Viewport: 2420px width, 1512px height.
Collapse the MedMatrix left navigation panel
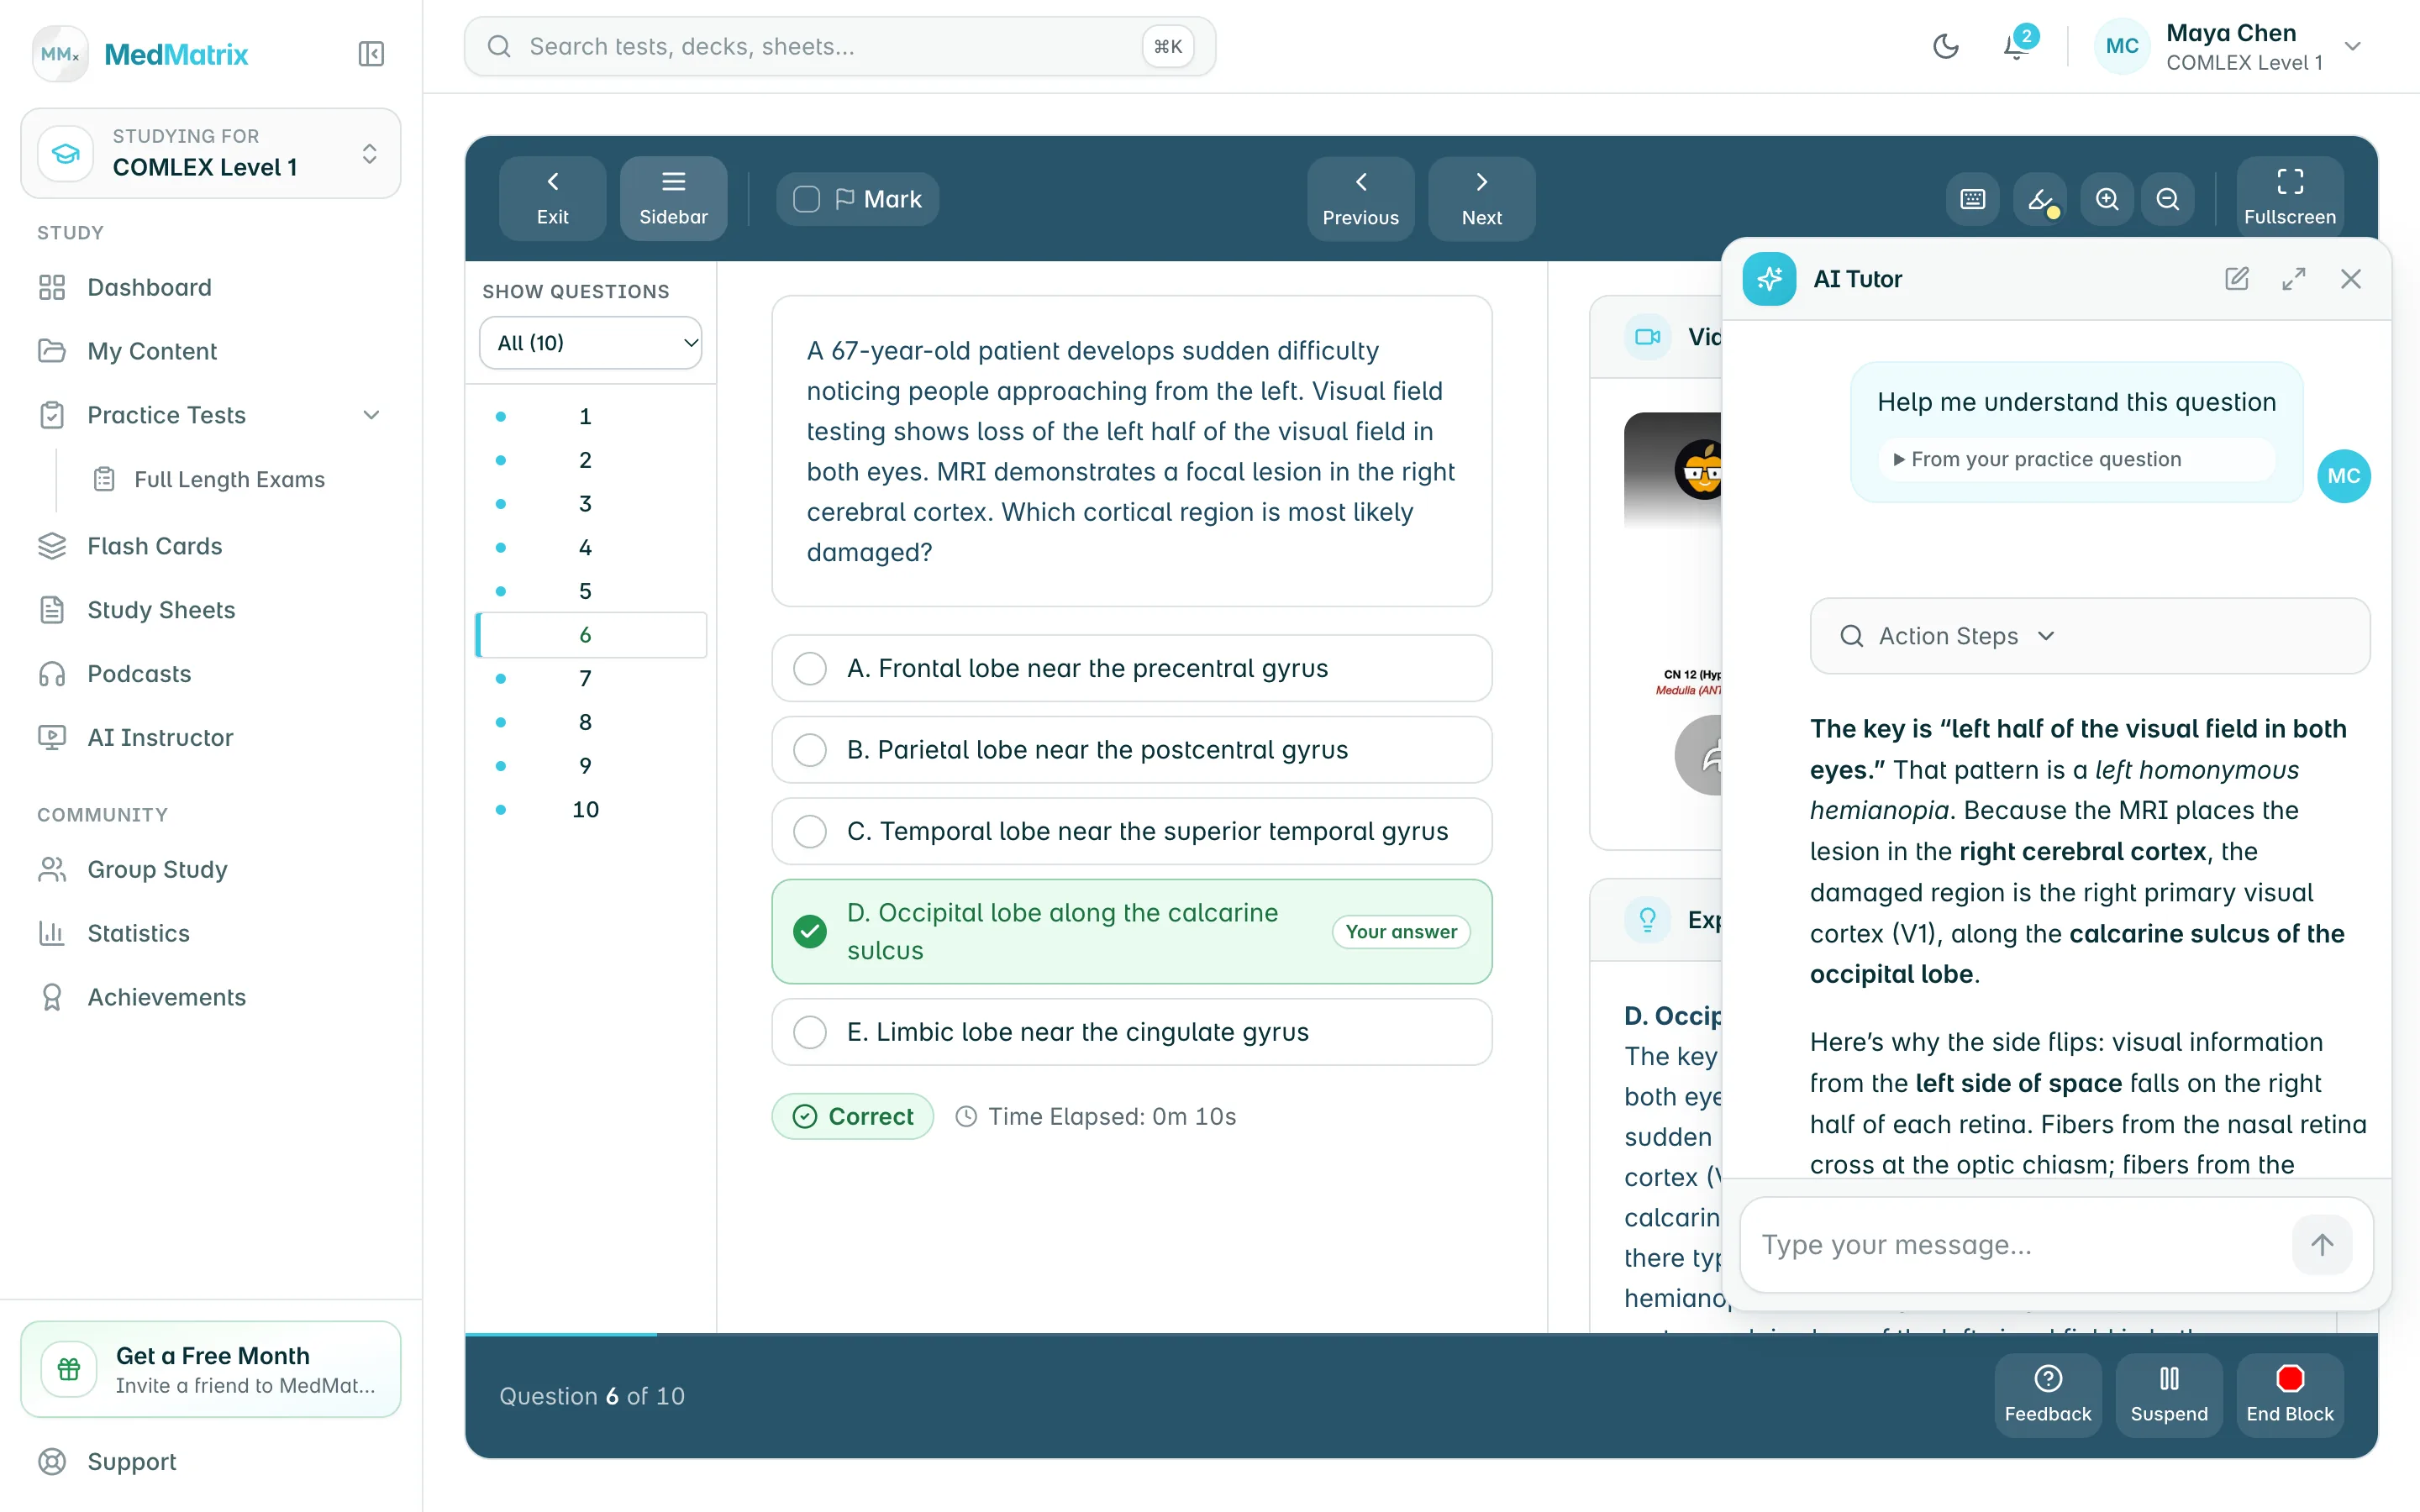click(x=371, y=54)
